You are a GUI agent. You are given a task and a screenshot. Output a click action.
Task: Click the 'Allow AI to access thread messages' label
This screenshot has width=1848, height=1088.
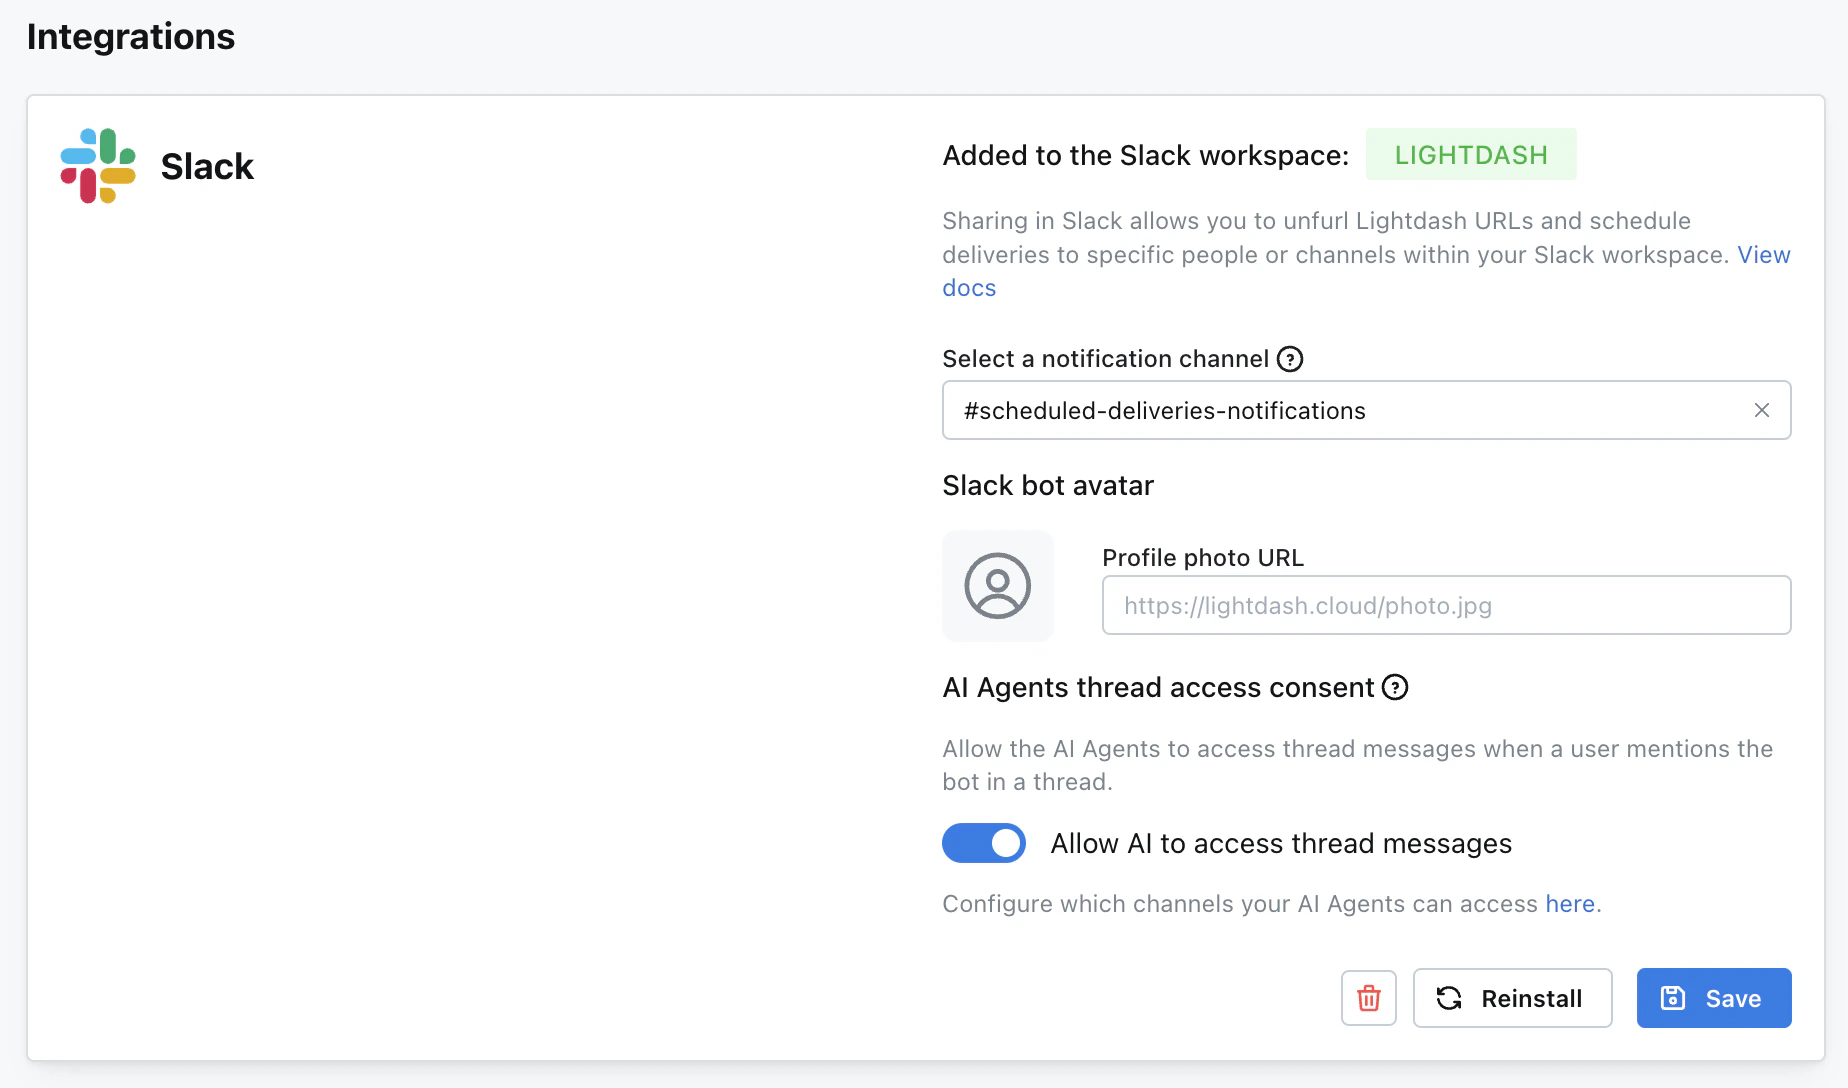(x=1280, y=844)
